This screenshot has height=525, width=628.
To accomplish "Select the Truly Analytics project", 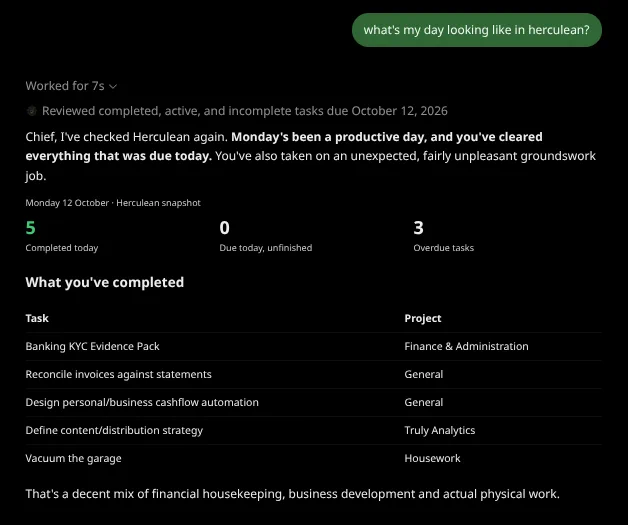I will click(440, 430).
